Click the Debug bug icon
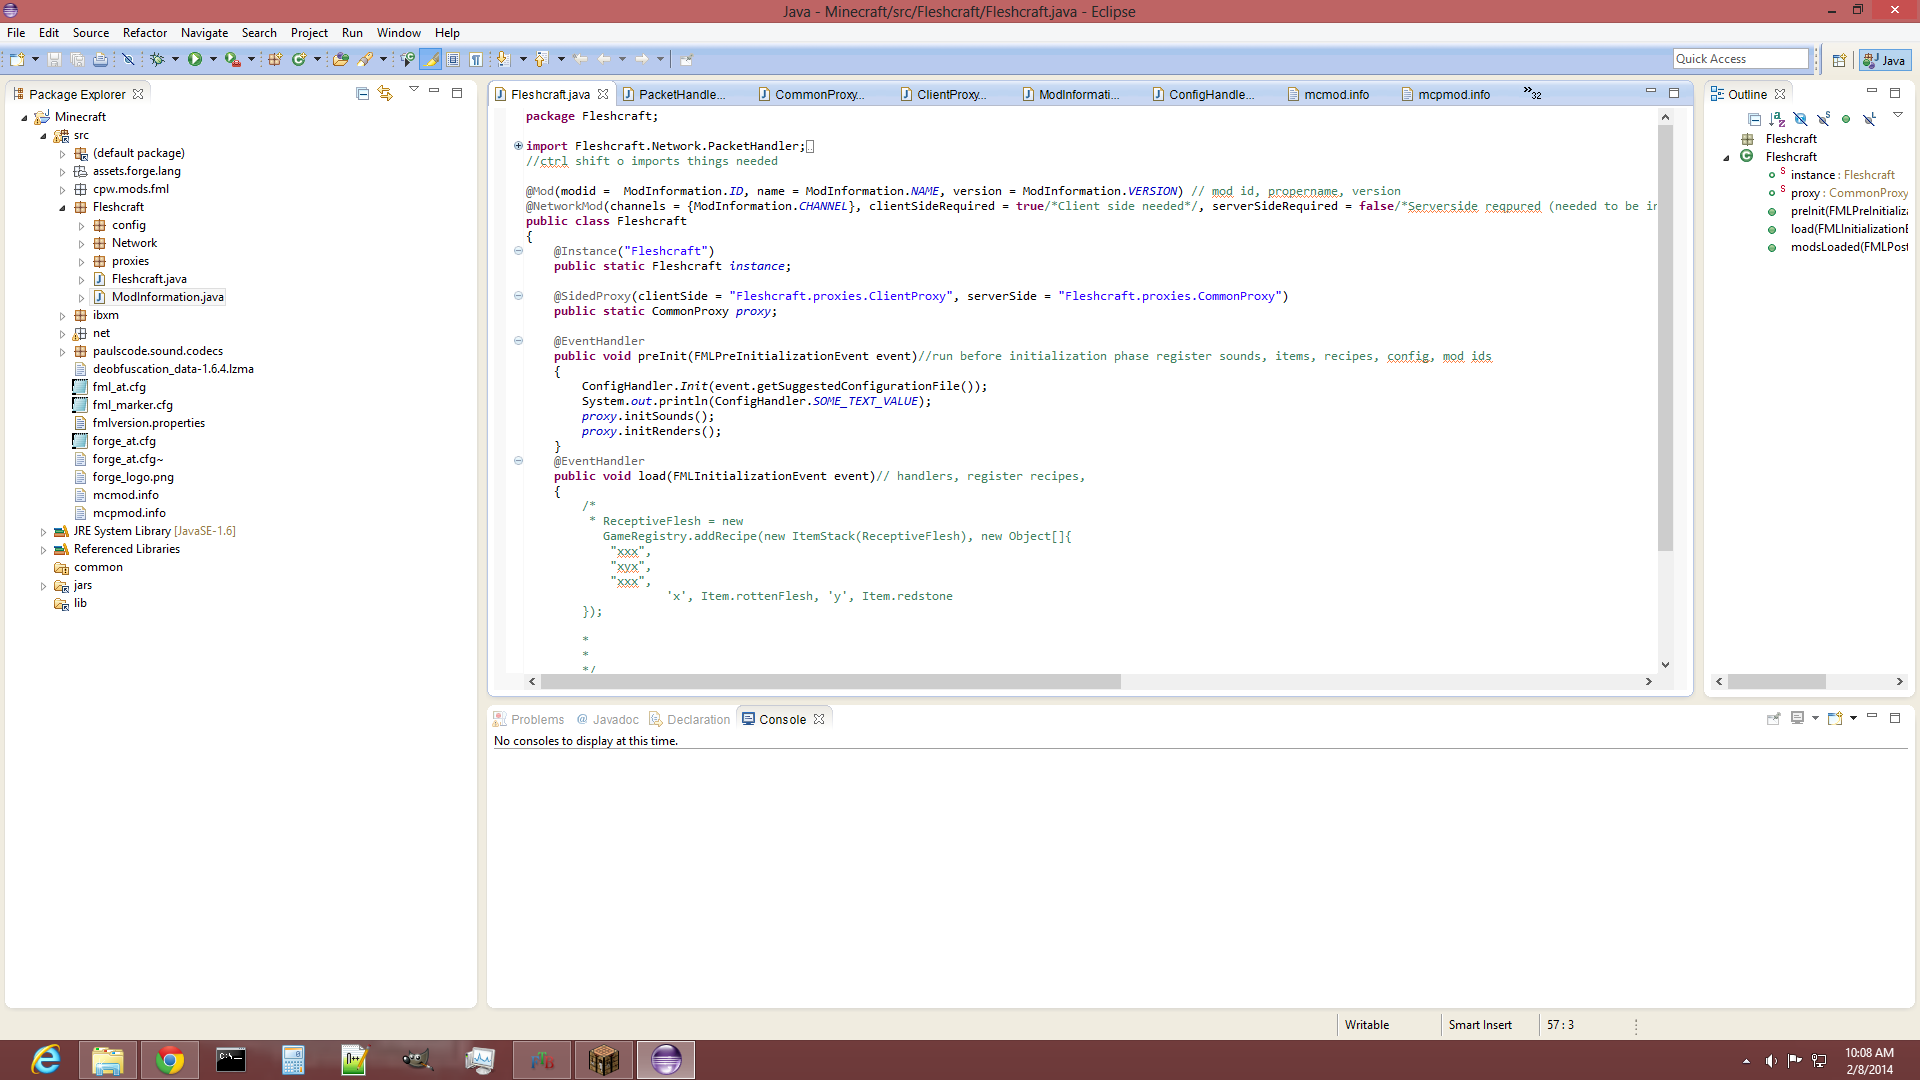 pos(157,60)
